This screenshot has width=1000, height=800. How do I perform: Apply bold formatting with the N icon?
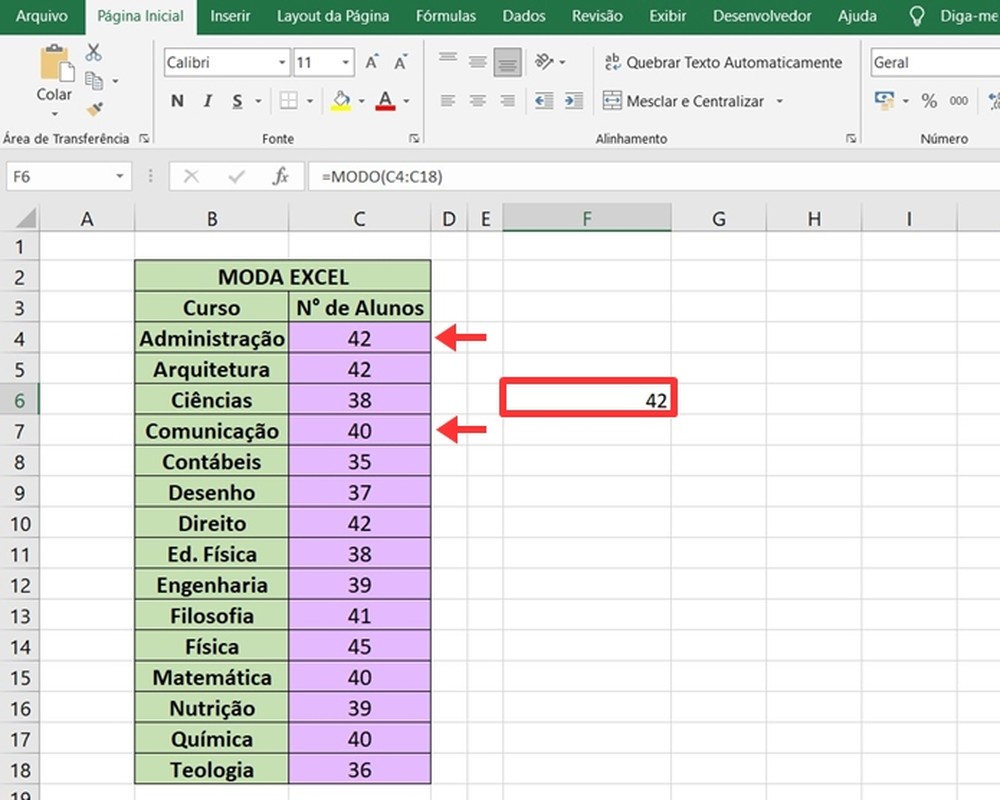point(178,101)
